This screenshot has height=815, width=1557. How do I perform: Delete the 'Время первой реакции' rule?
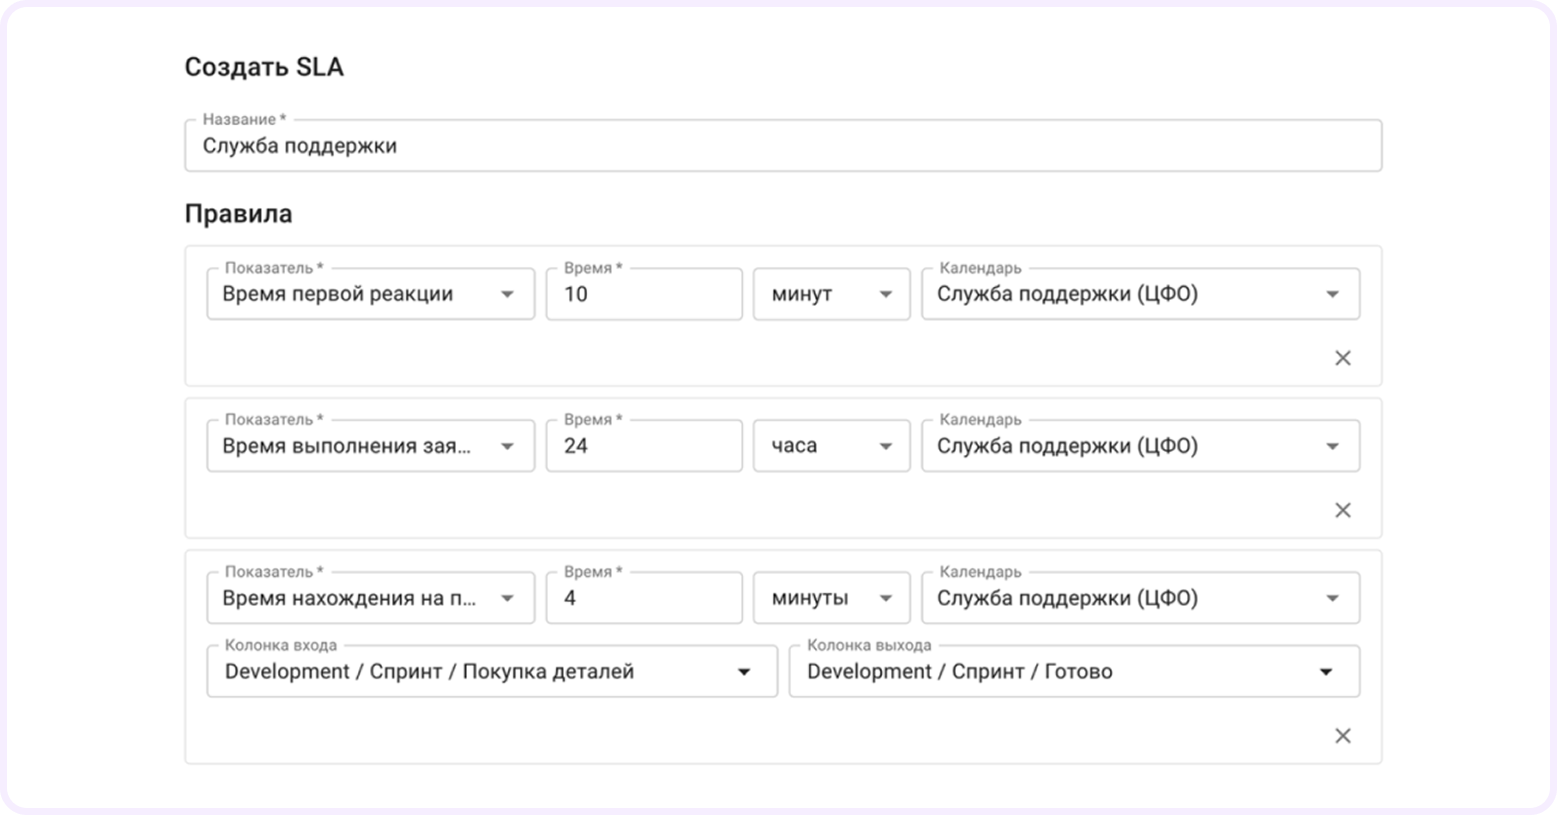pos(1342,358)
